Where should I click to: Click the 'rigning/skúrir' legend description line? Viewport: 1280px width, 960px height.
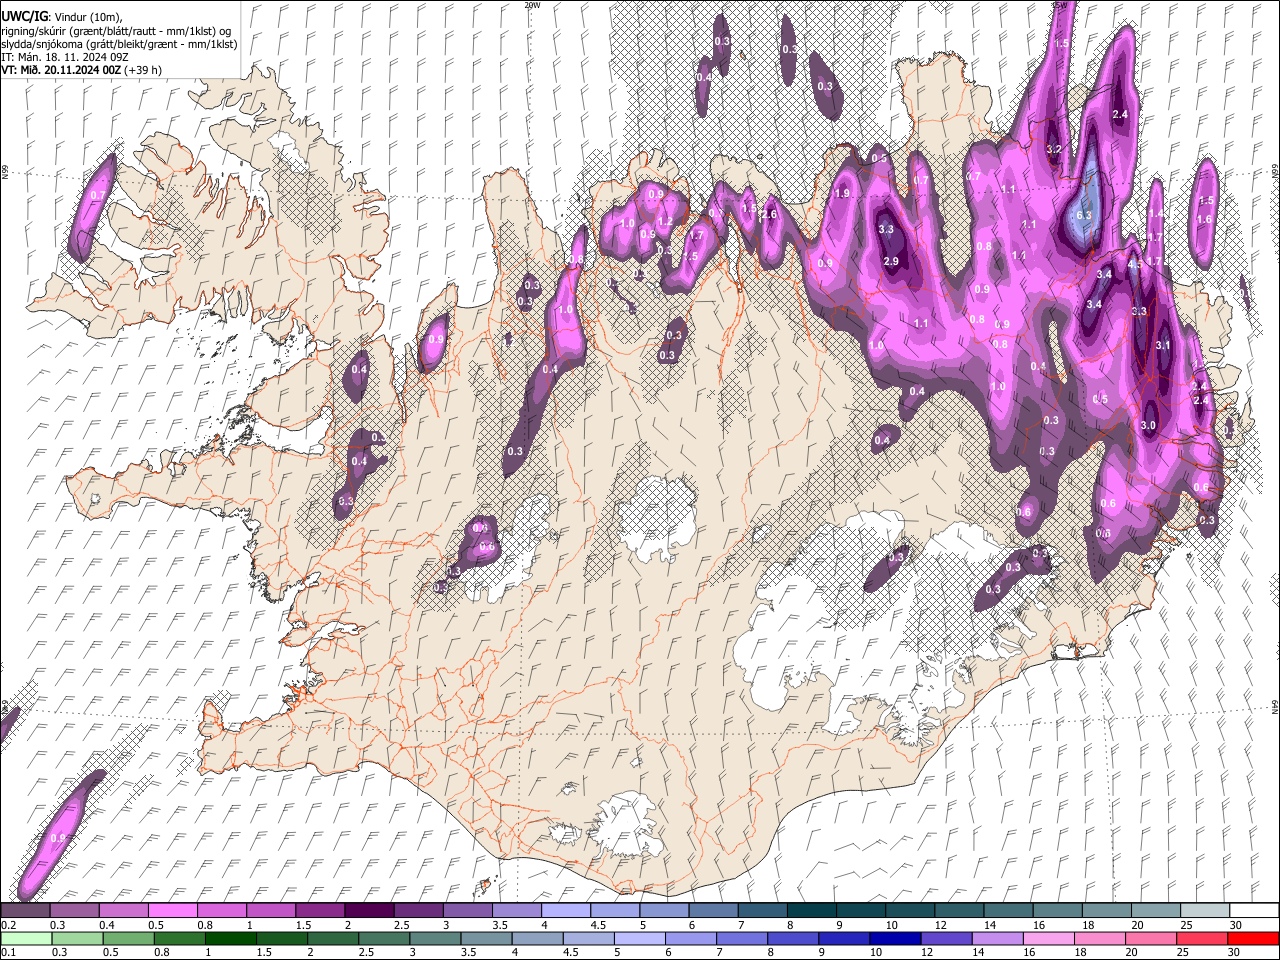(116, 31)
